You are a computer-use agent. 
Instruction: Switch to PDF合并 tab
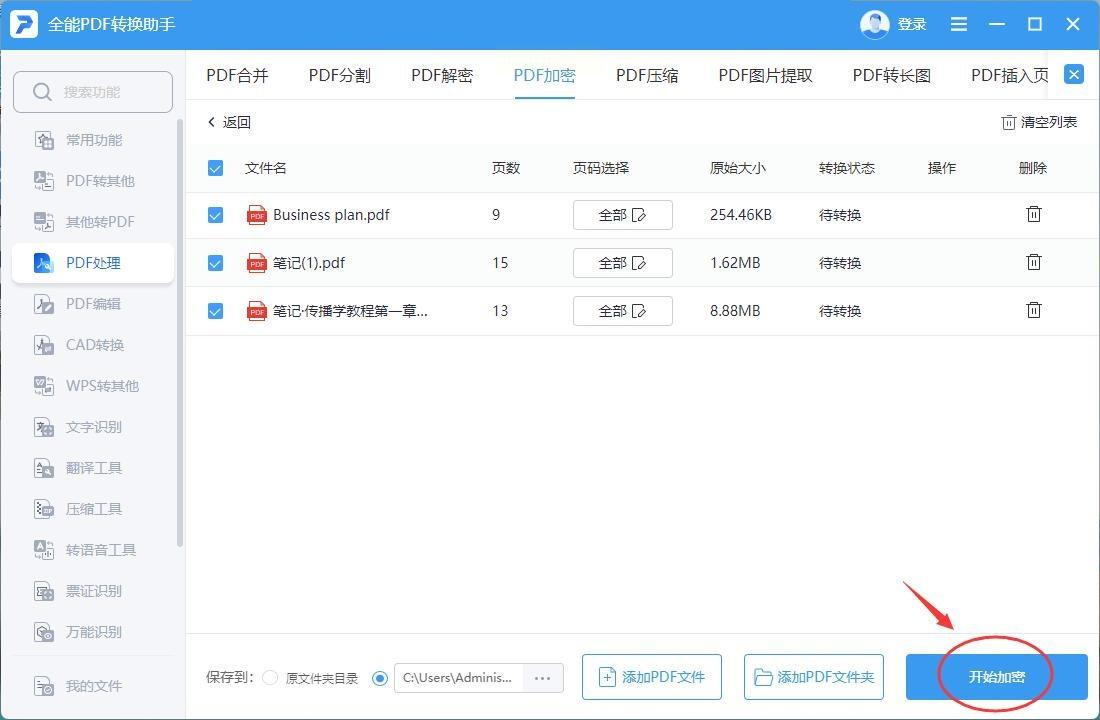(x=237, y=75)
